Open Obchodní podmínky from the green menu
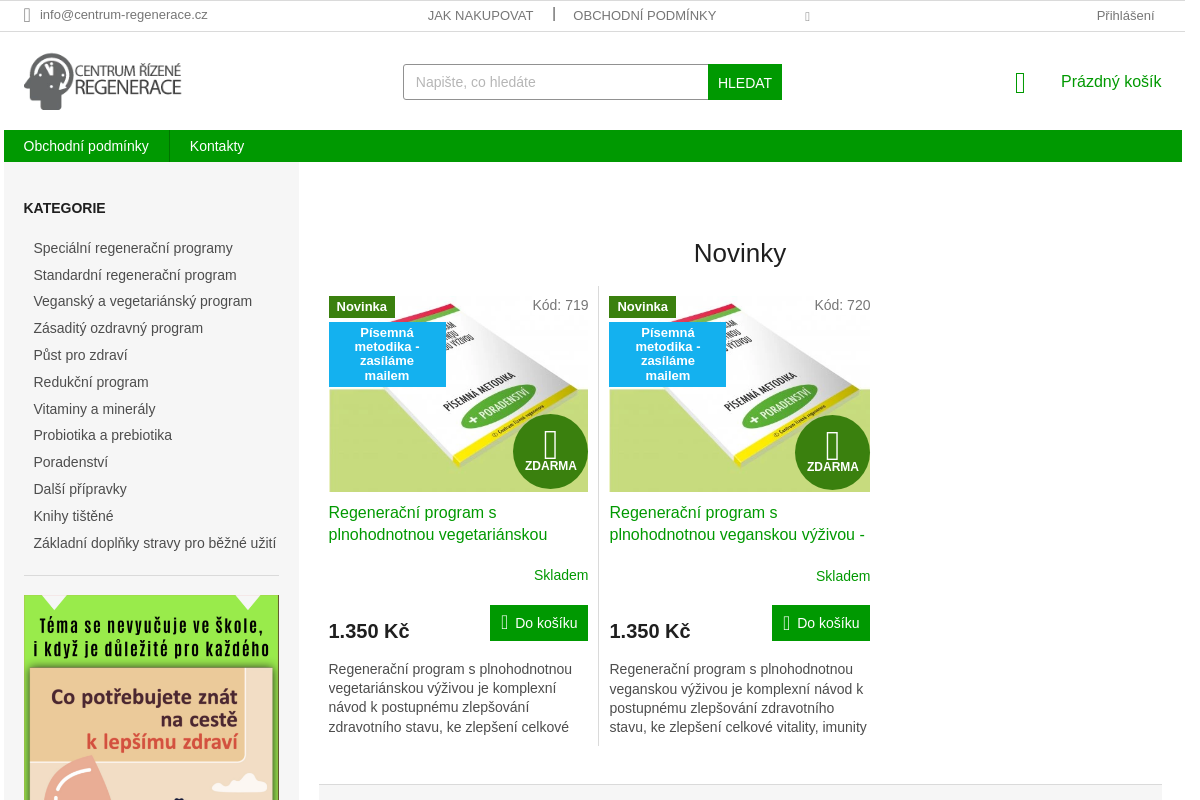Screen dimensions: 1200x800 click(87, 145)
